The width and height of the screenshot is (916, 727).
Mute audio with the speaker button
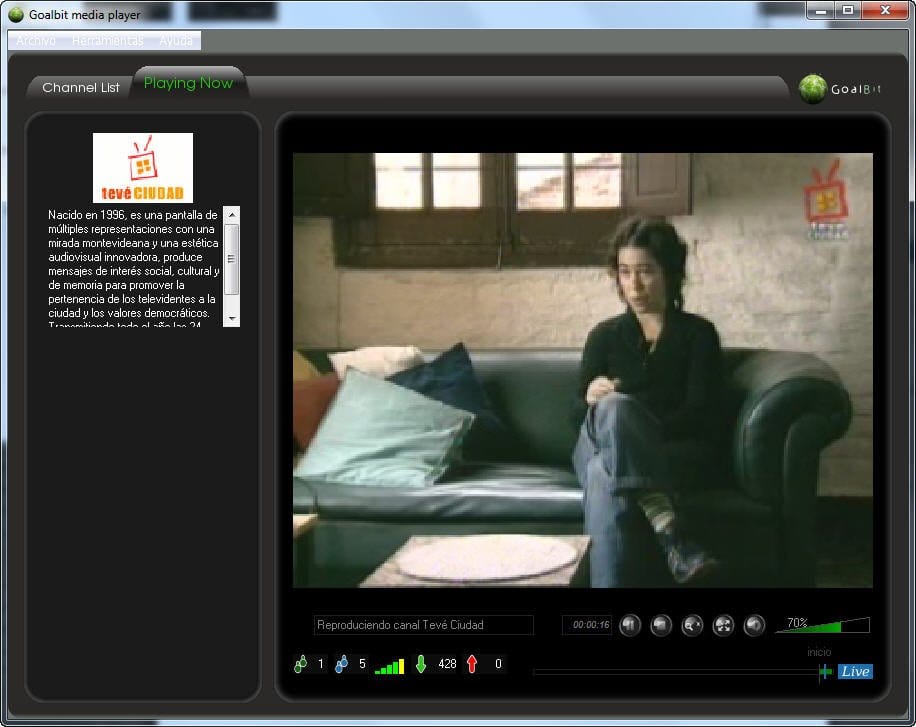754,625
